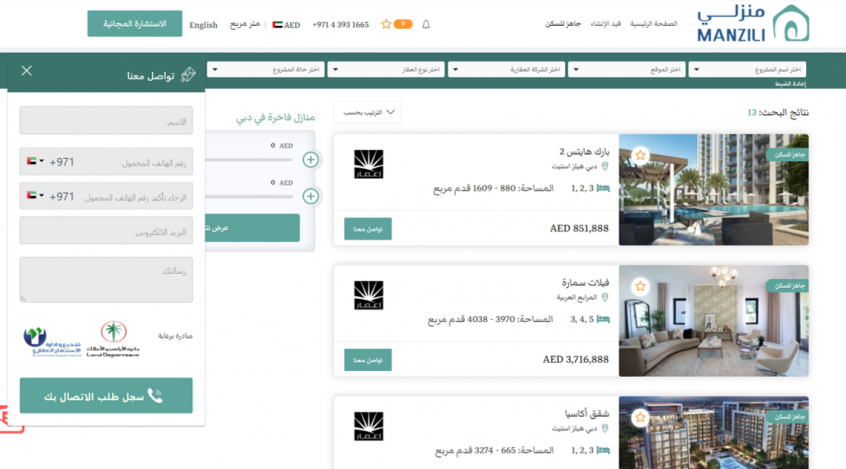Open فيلات سمارة listing title
846x469 pixels.
(585, 283)
